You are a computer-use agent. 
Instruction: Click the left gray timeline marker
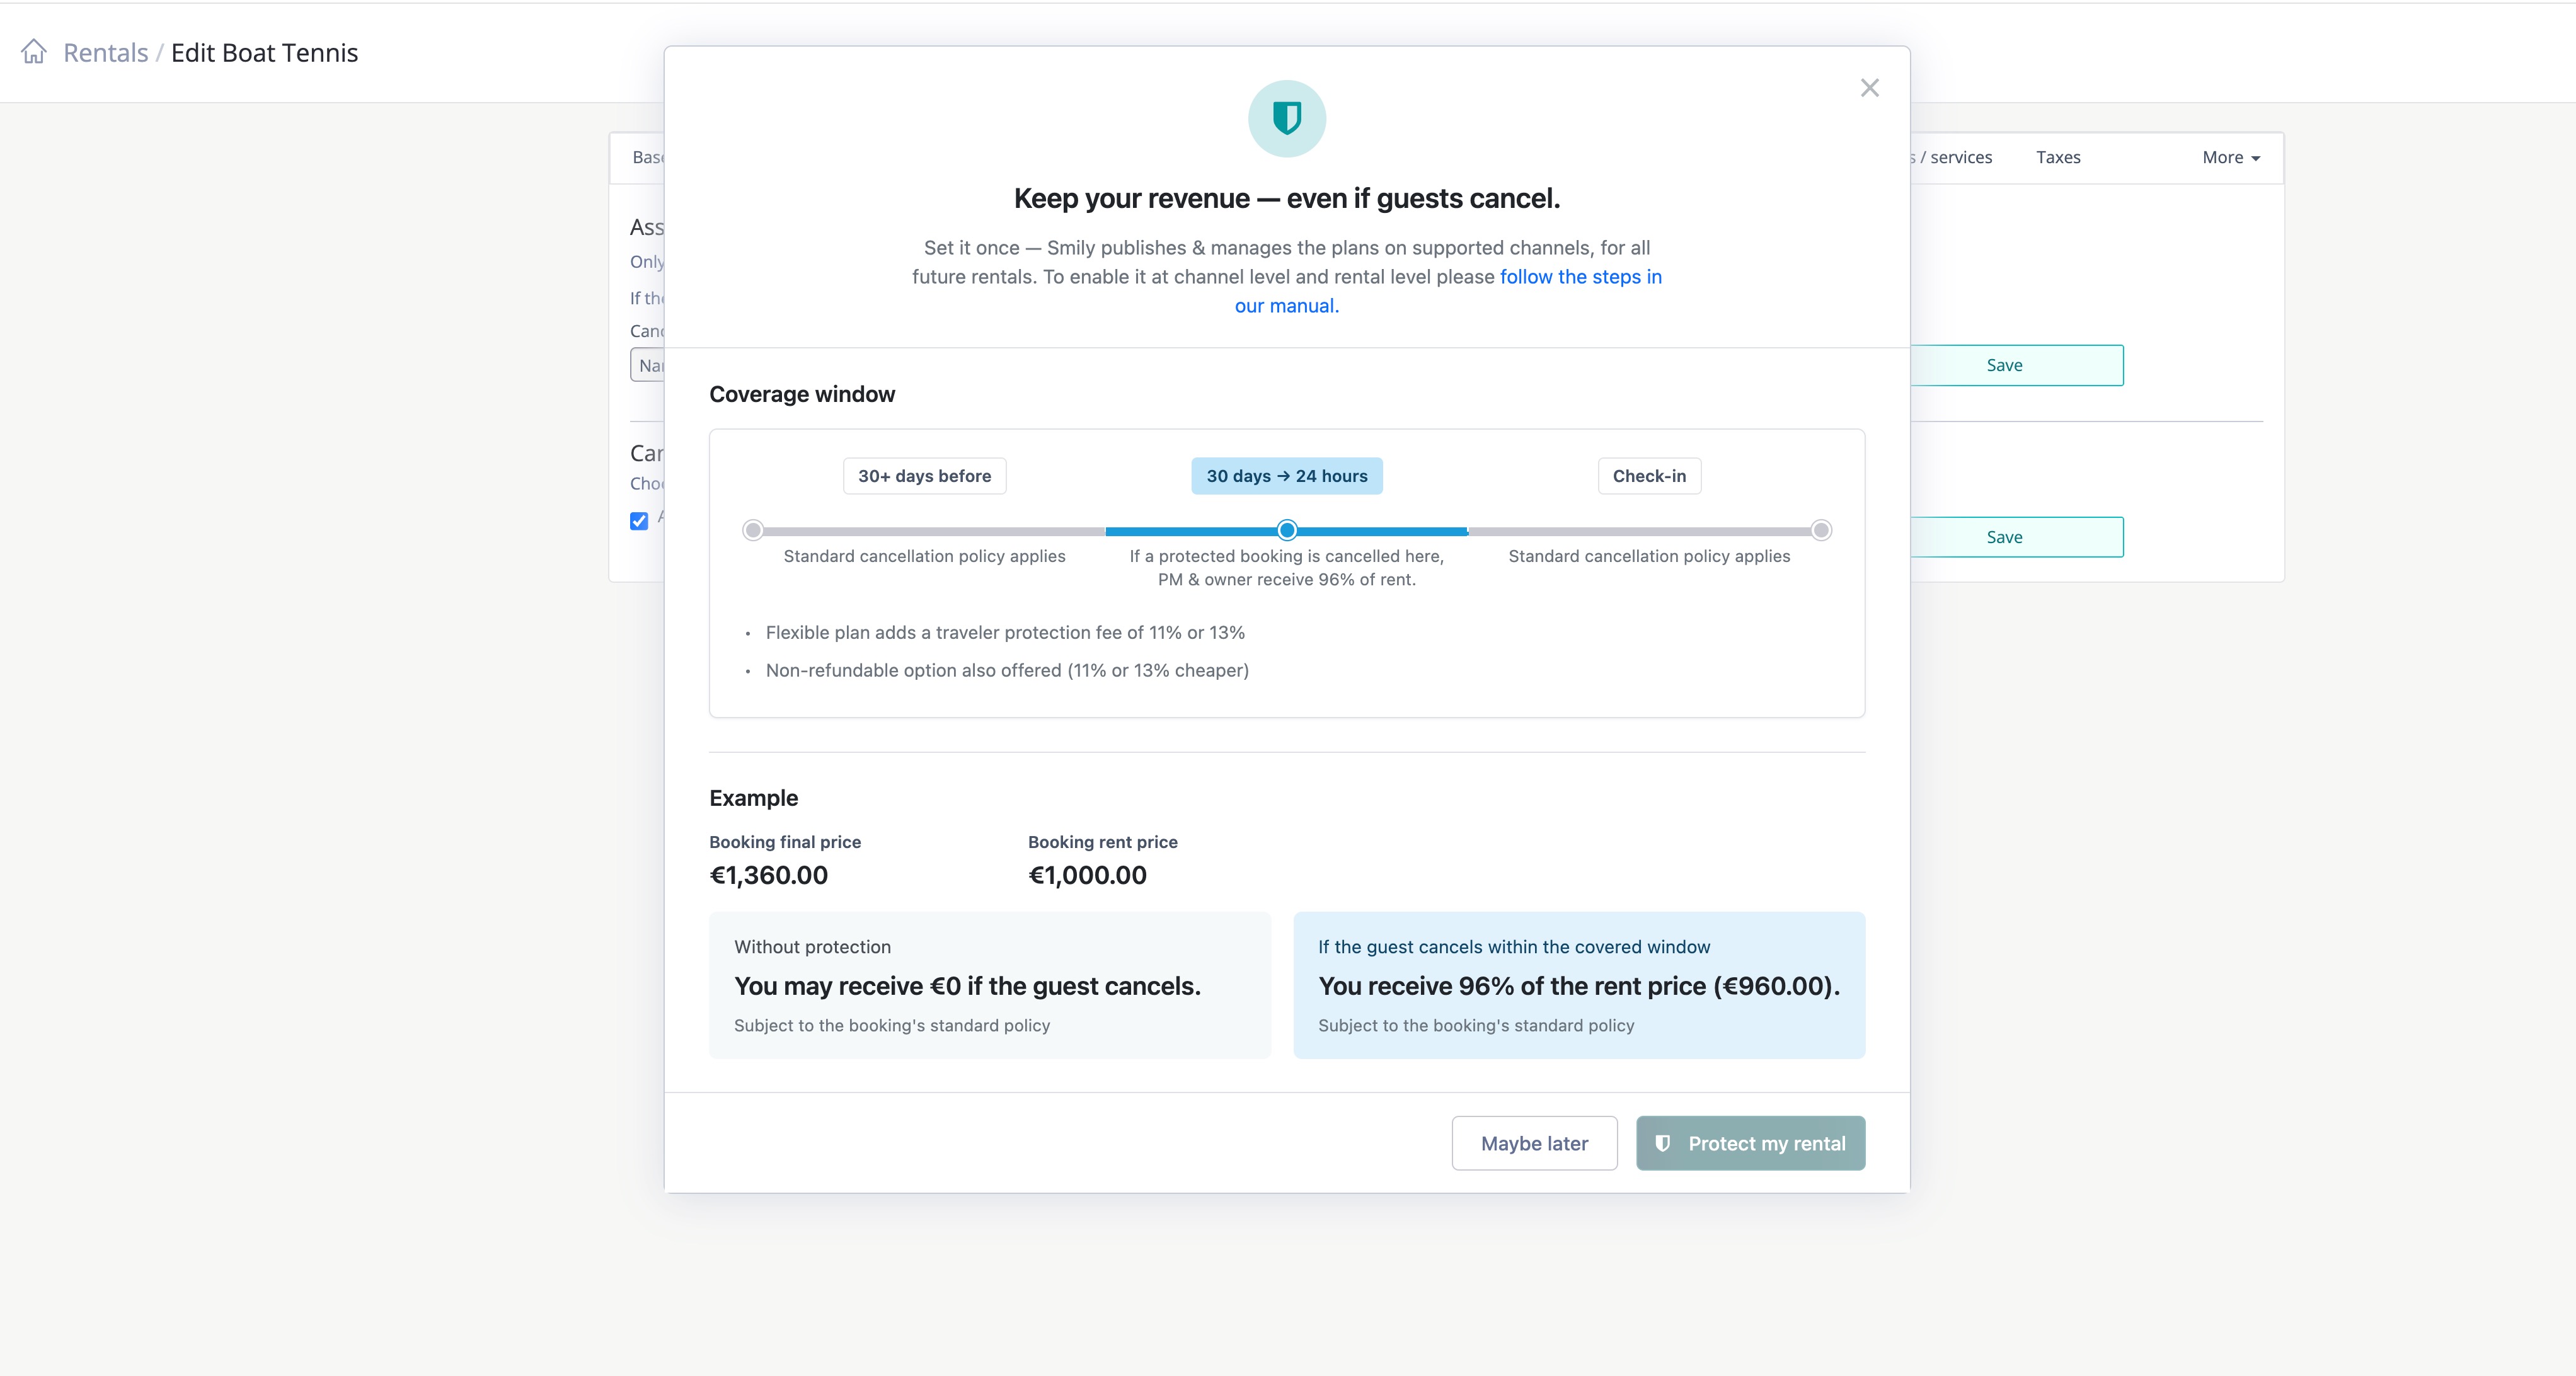coord(753,530)
